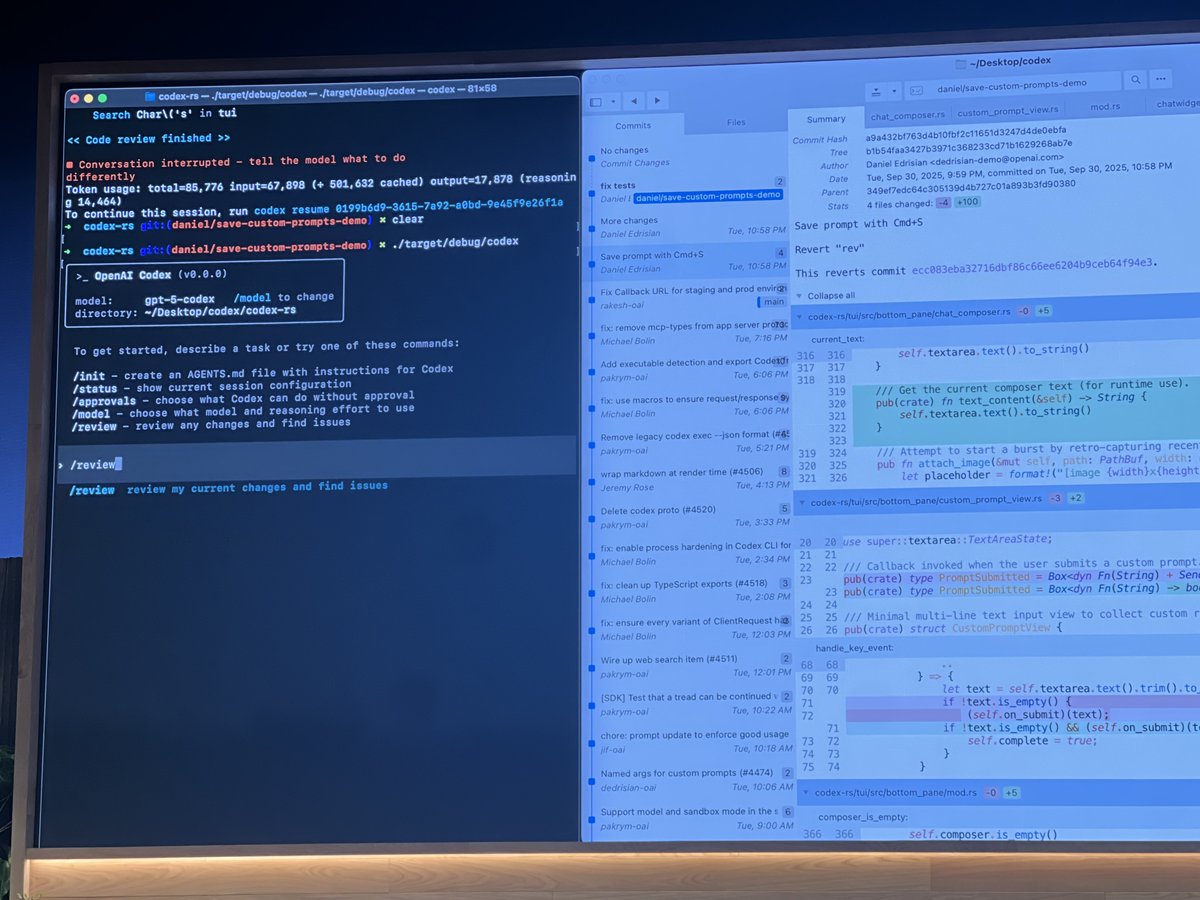1200x900 pixels.
Task: Click the /review prompt input in terminal
Action: pos(318,462)
